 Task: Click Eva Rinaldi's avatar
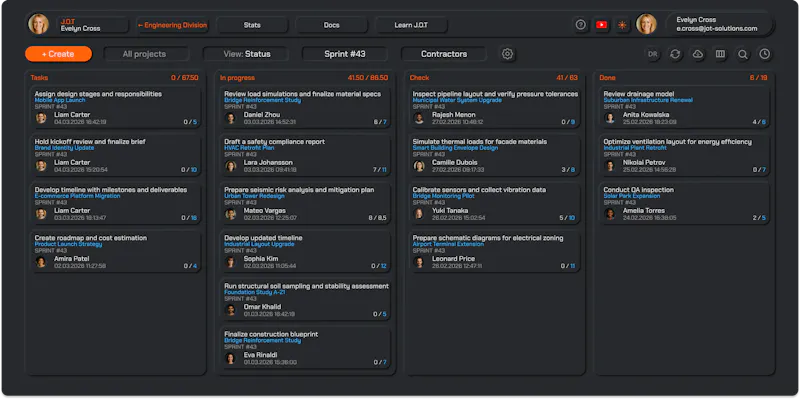tap(231, 358)
